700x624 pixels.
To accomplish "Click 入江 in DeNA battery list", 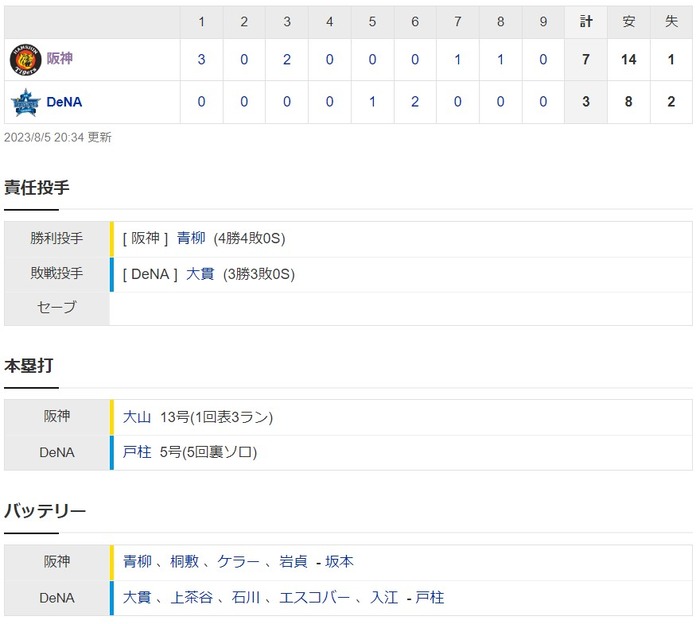I will (384, 597).
